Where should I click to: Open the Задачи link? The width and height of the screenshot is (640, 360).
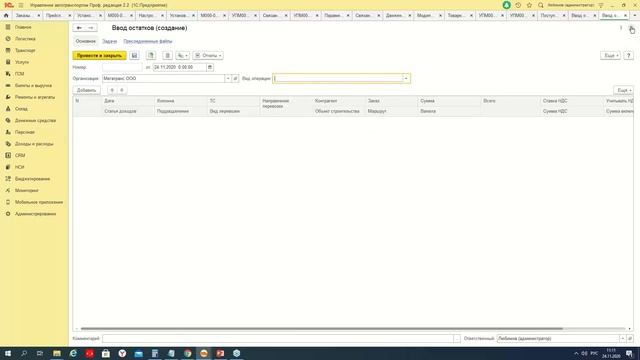pyautogui.click(x=109, y=41)
